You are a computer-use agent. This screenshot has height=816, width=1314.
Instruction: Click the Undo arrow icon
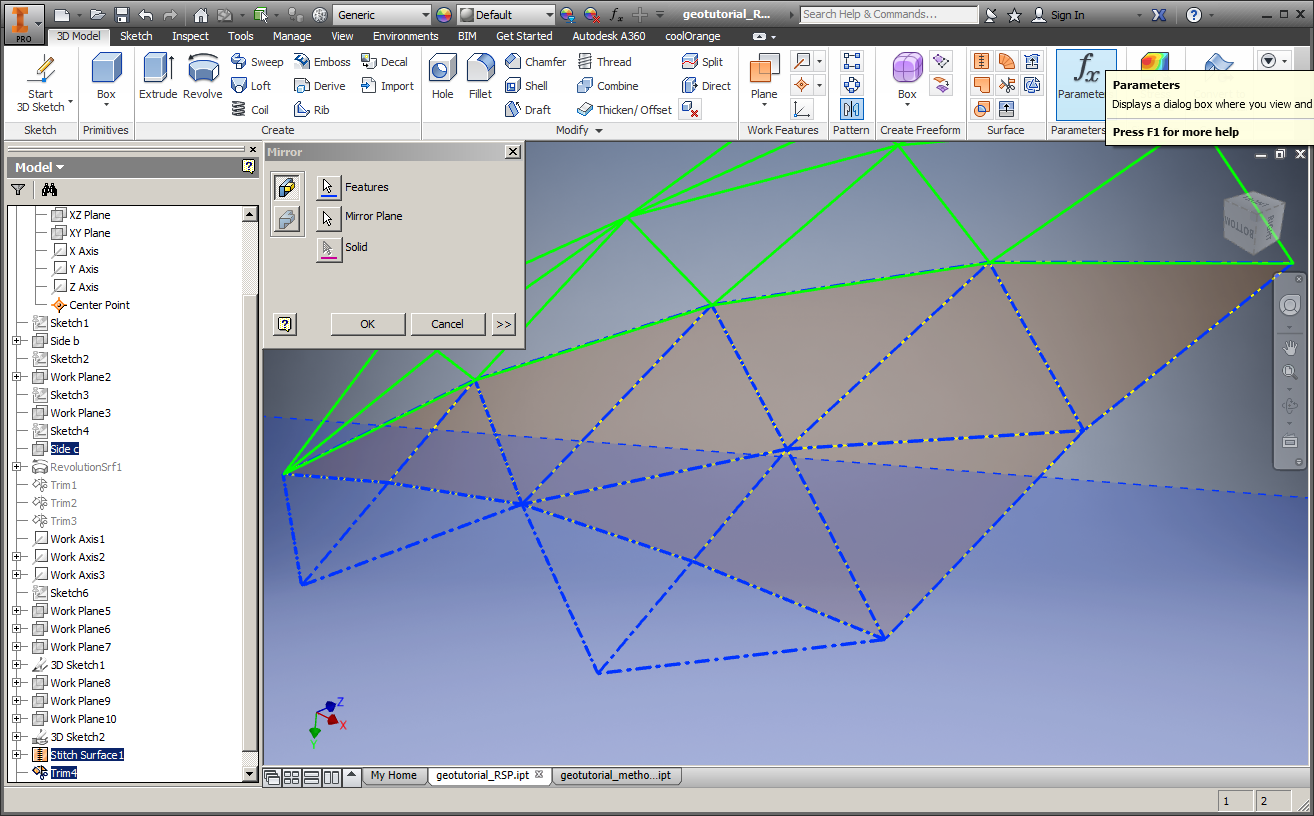click(x=146, y=15)
